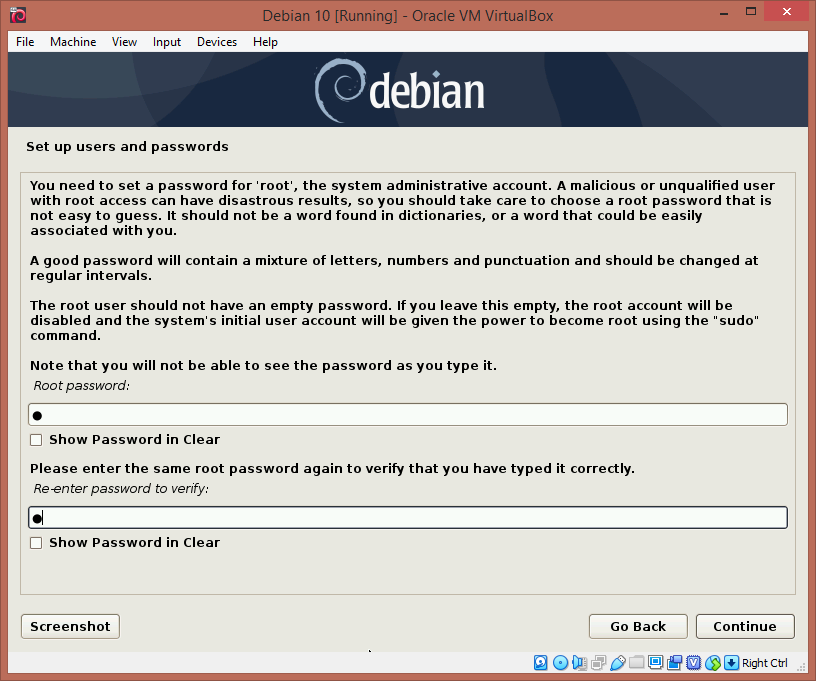Click the recording status icon
Screen dimensions: 816x681
pyautogui.click(x=674, y=662)
